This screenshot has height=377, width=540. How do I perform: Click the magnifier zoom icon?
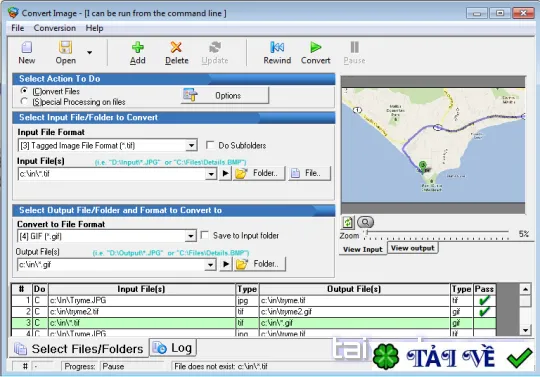pyautogui.click(x=365, y=222)
